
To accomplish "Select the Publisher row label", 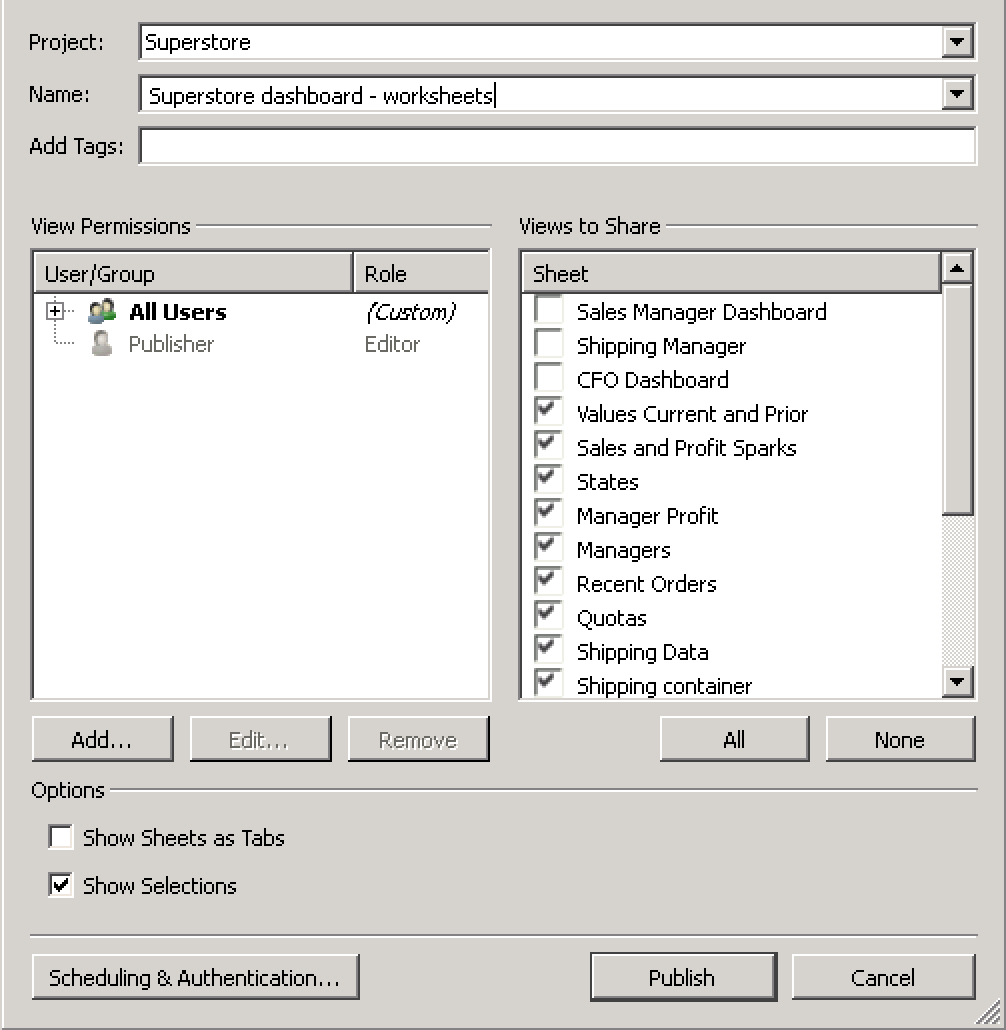I will click(x=171, y=344).
